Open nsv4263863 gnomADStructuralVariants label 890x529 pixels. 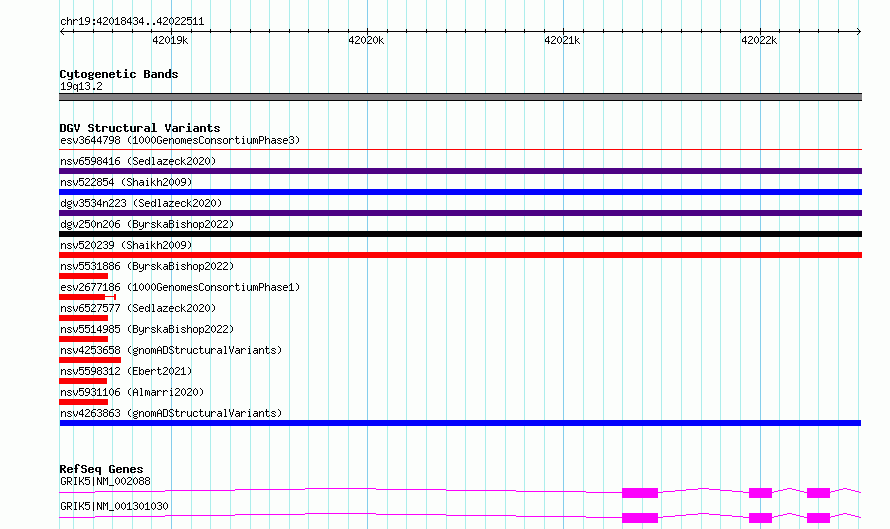click(x=171, y=413)
